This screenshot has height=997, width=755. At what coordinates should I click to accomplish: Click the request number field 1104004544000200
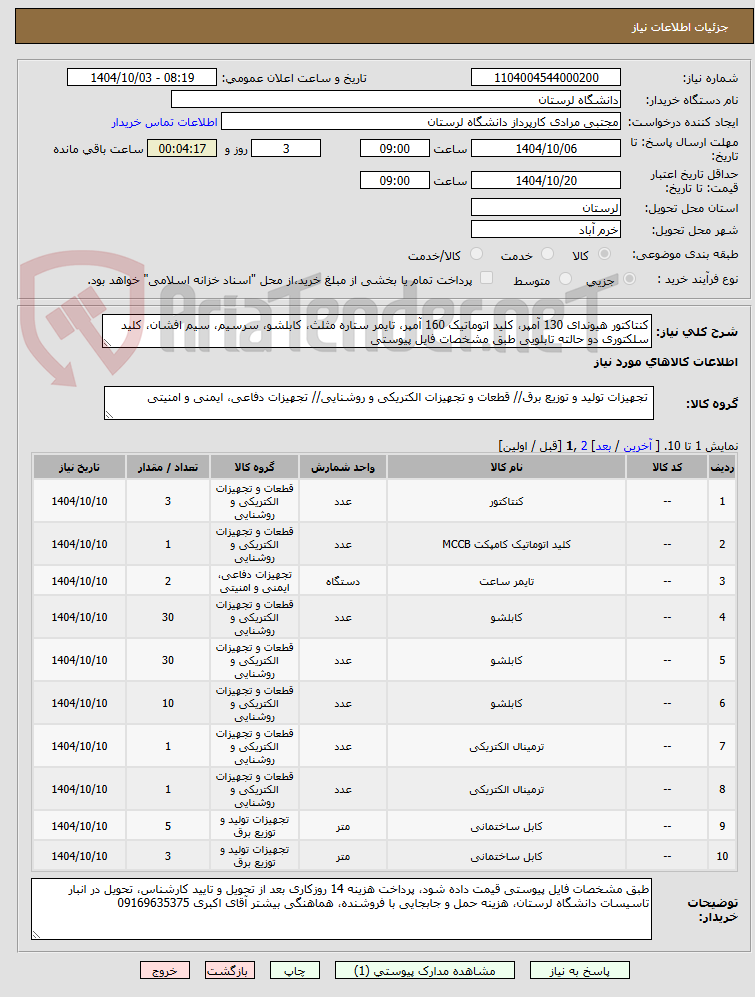click(x=546, y=78)
